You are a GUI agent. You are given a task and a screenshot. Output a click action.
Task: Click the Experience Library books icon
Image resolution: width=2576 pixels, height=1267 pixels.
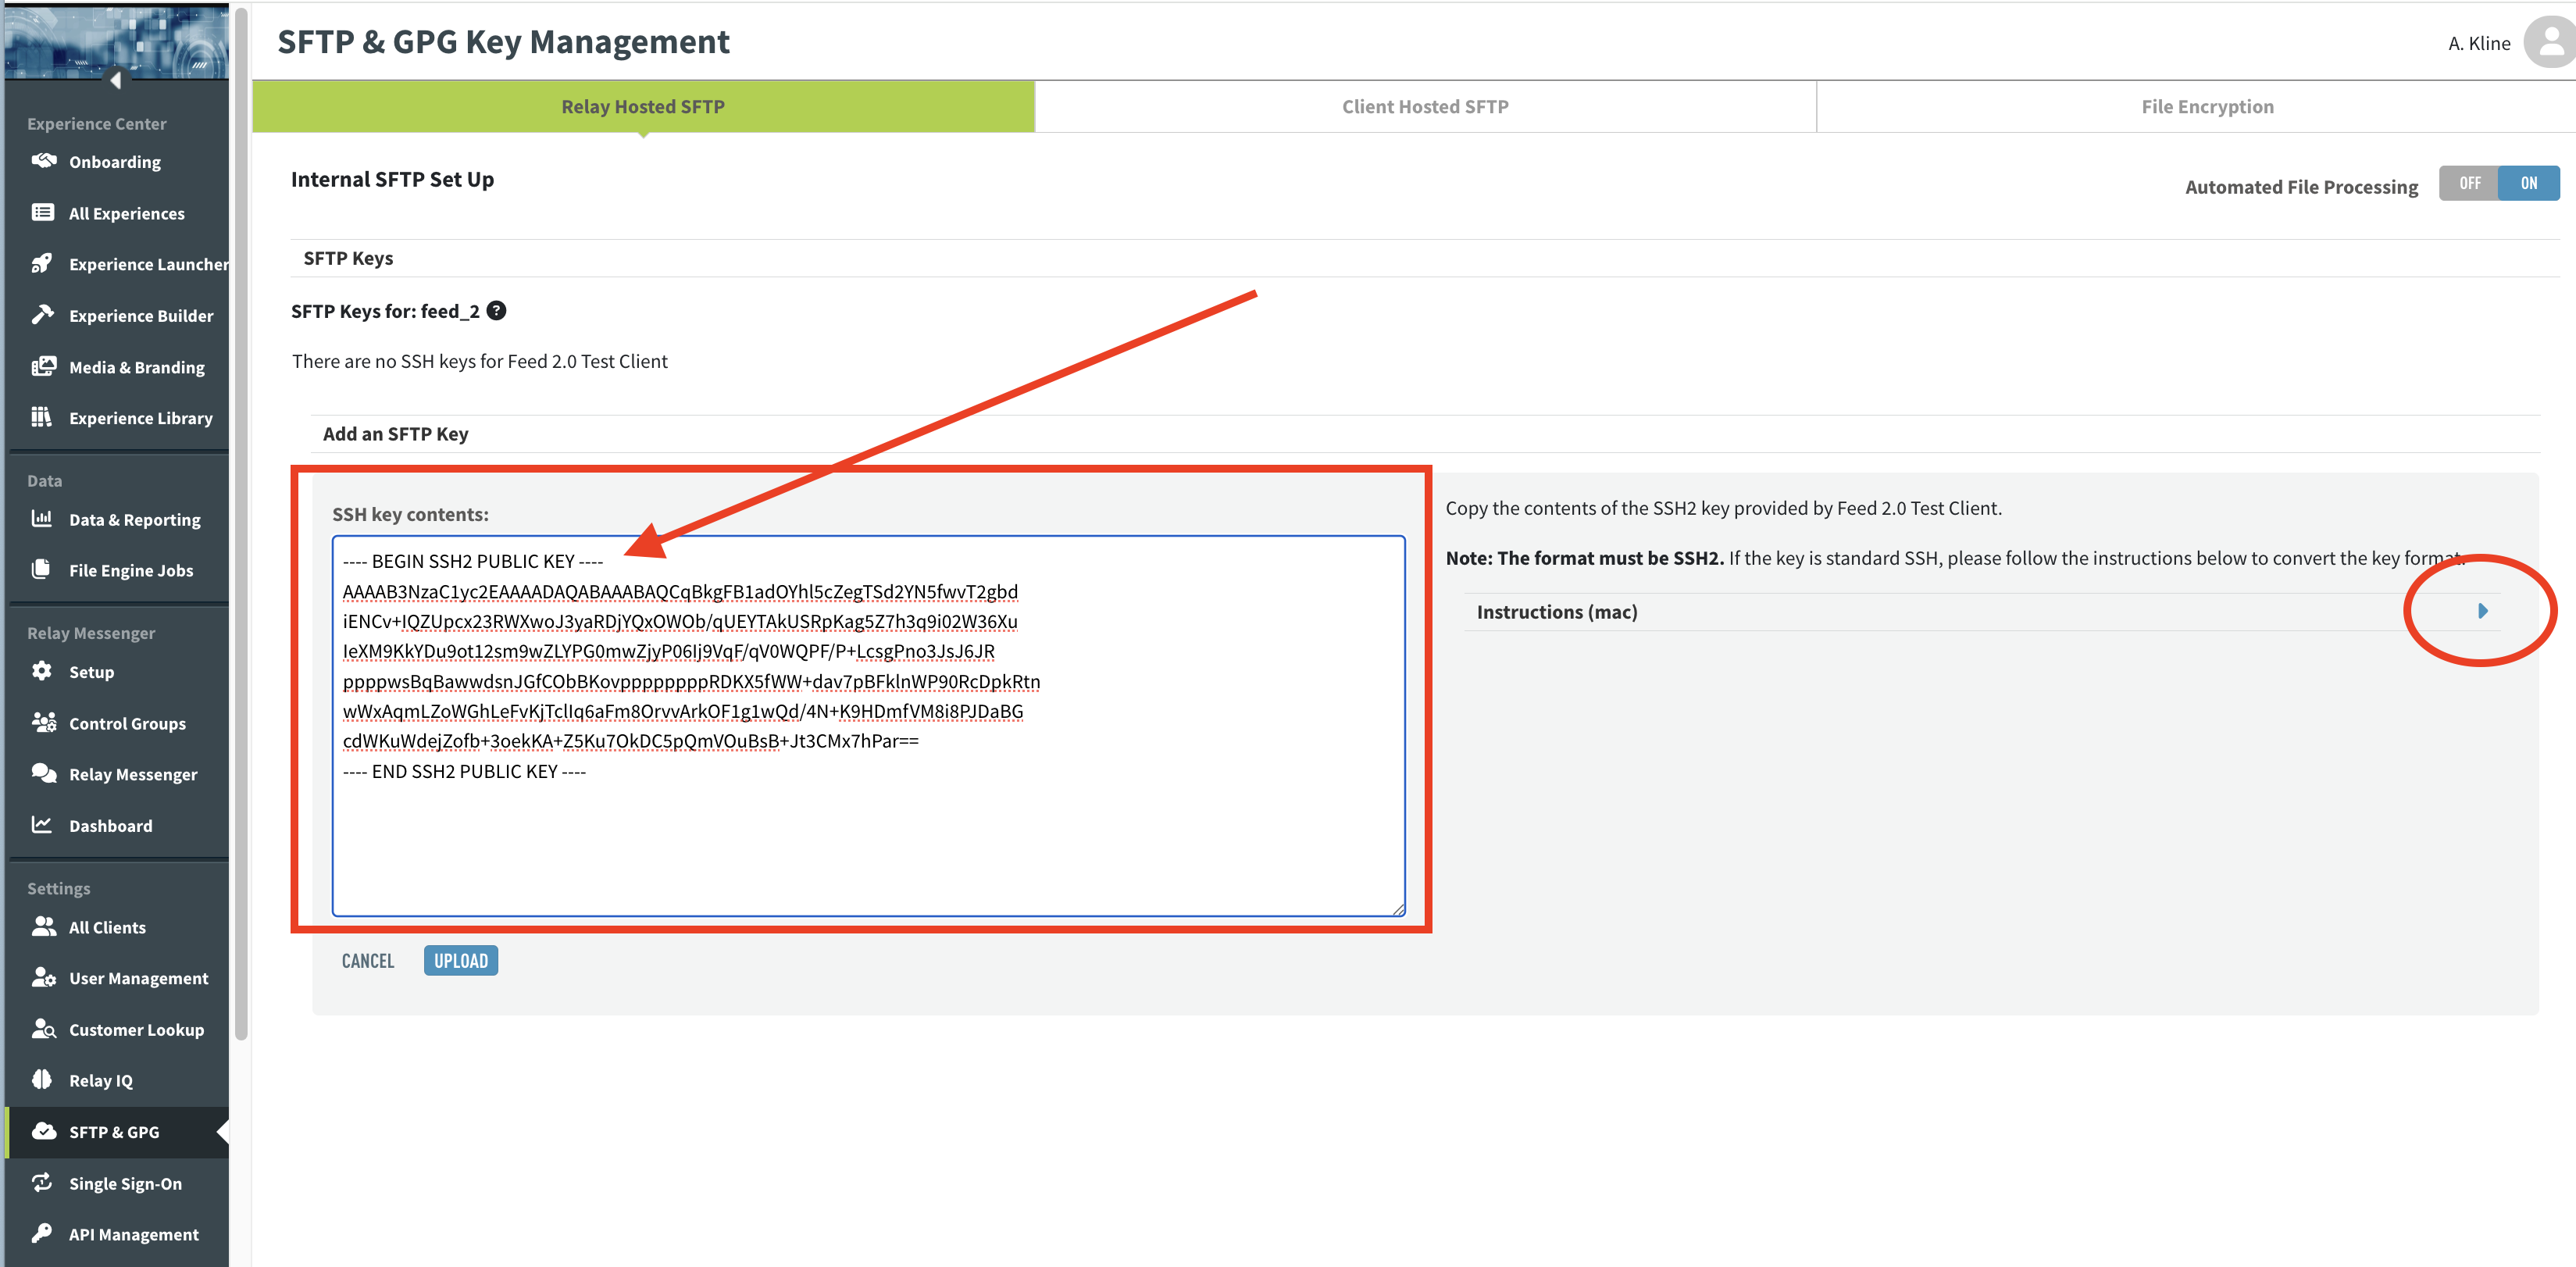41,417
